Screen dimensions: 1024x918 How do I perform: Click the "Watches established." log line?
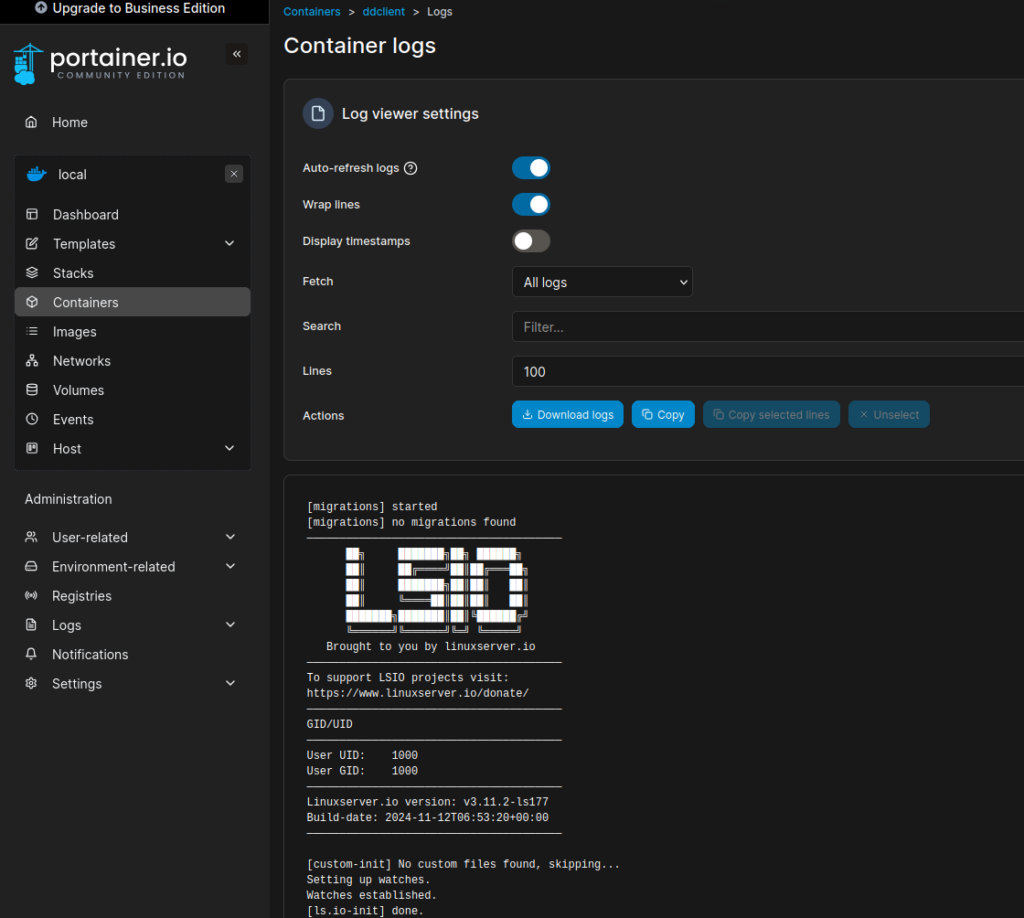tap(371, 895)
